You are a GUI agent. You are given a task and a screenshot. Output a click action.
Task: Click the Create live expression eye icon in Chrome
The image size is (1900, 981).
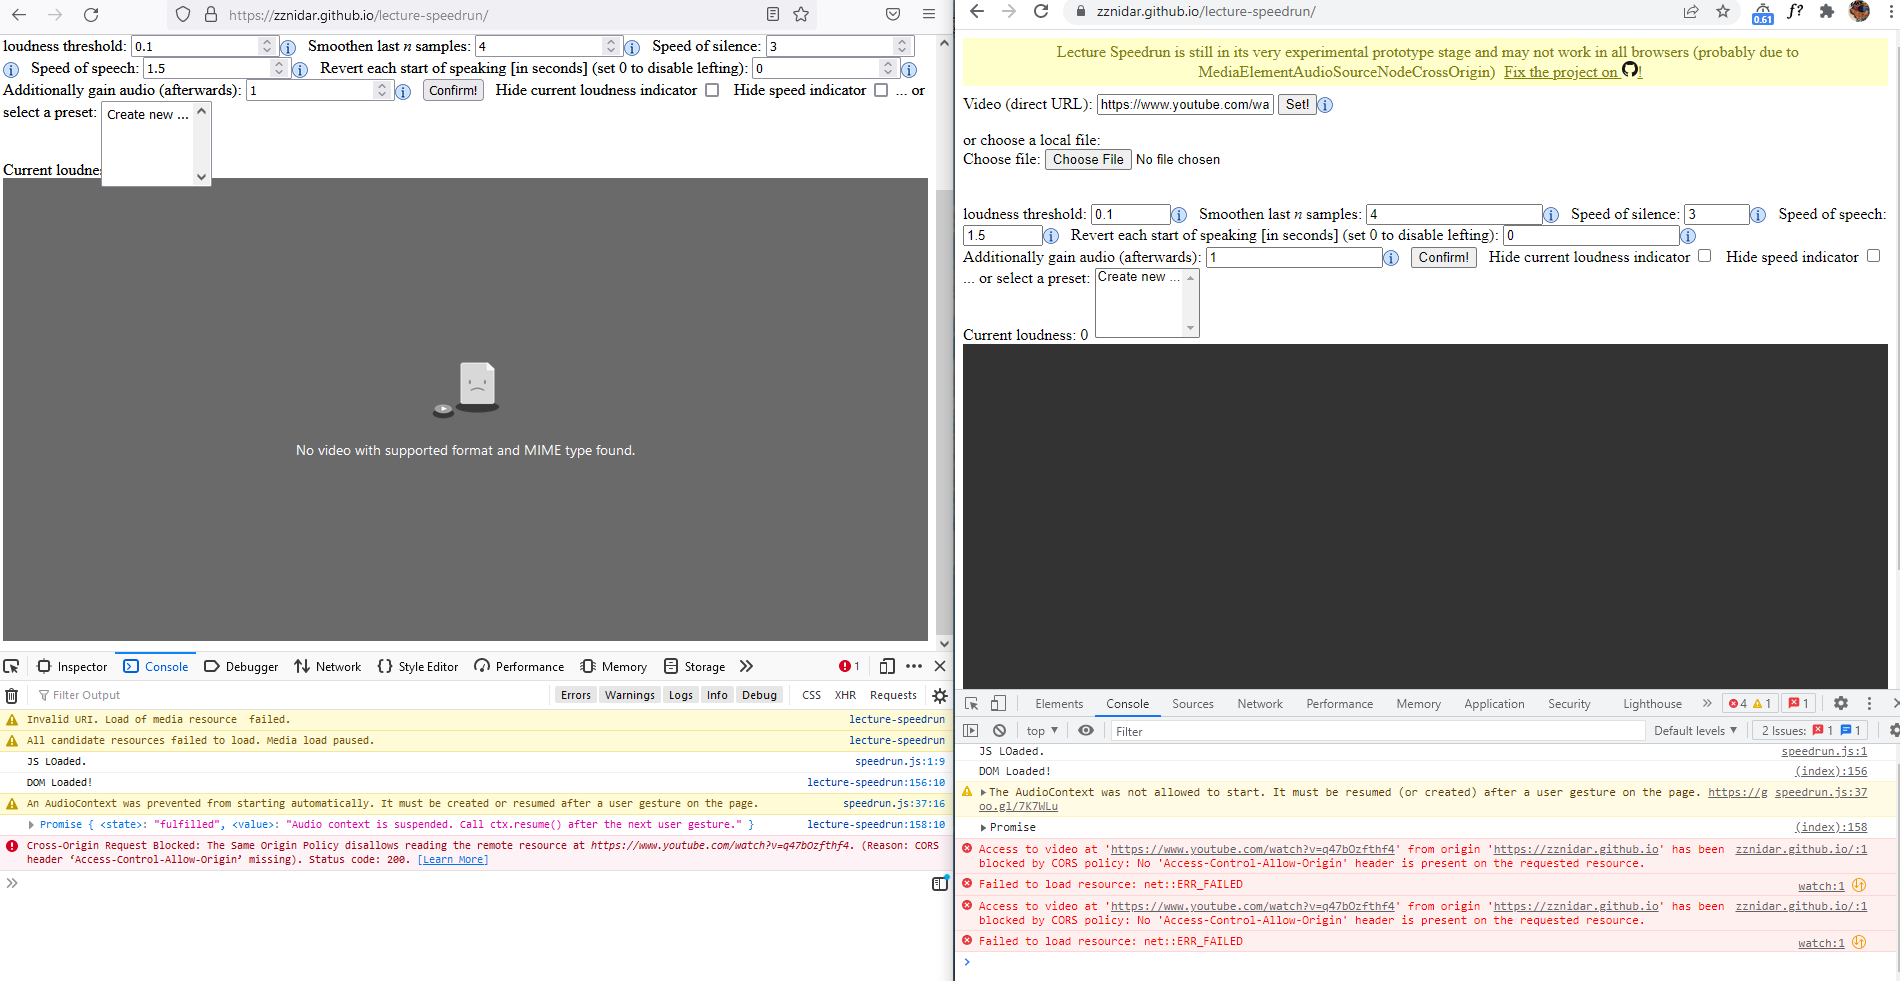pyautogui.click(x=1086, y=730)
